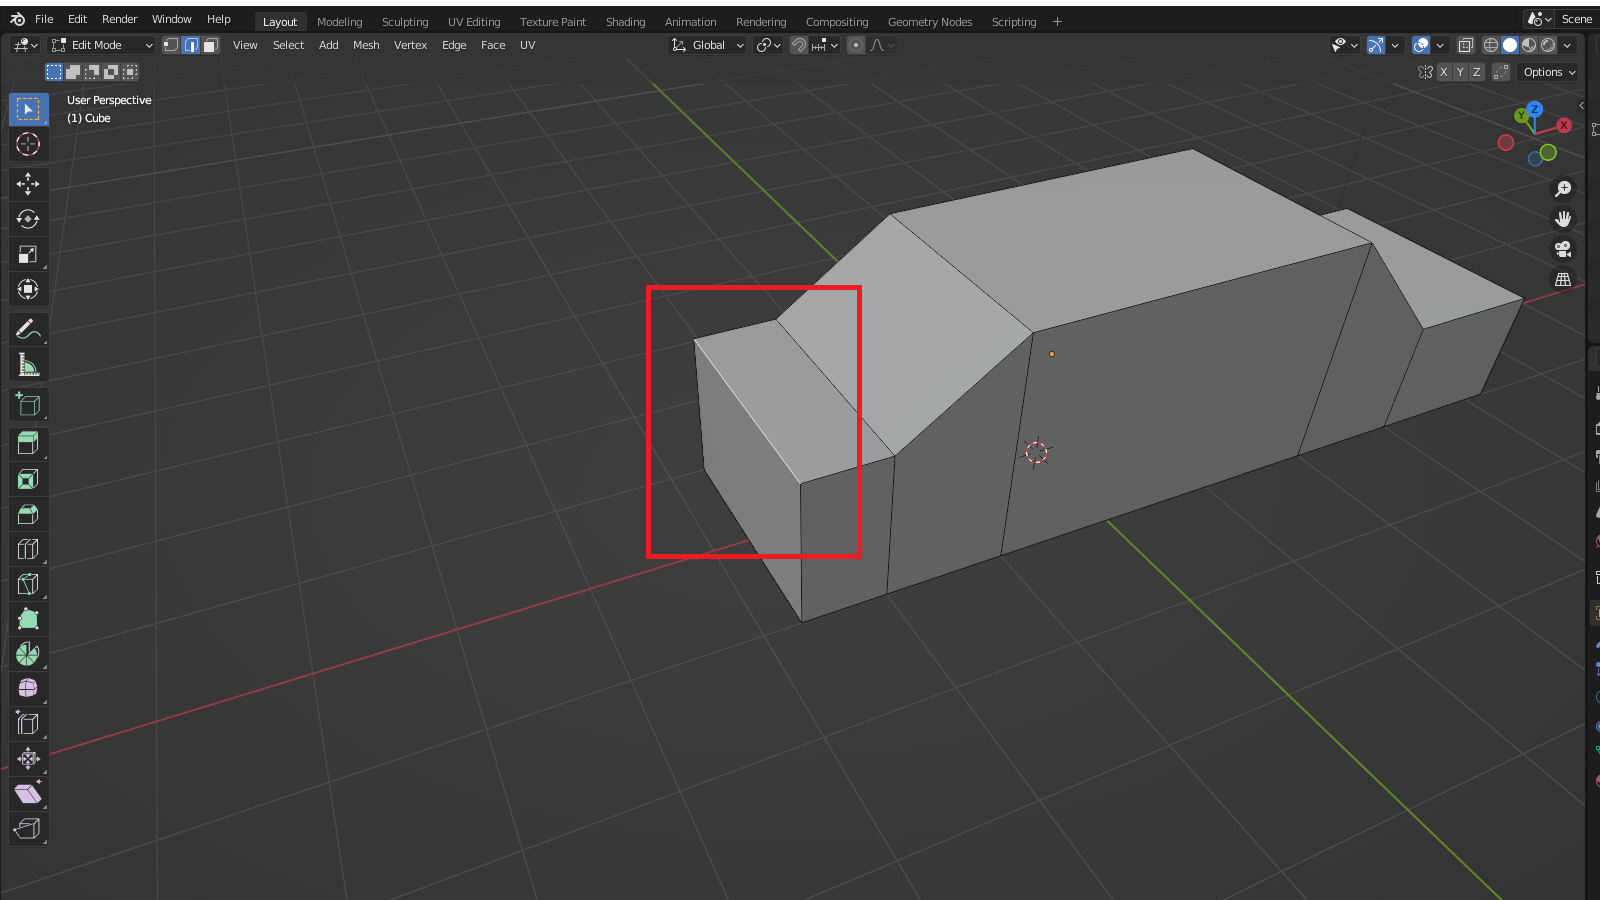Select the Measure tool
Image resolution: width=1600 pixels, height=900 pixels.
[28, 365]
